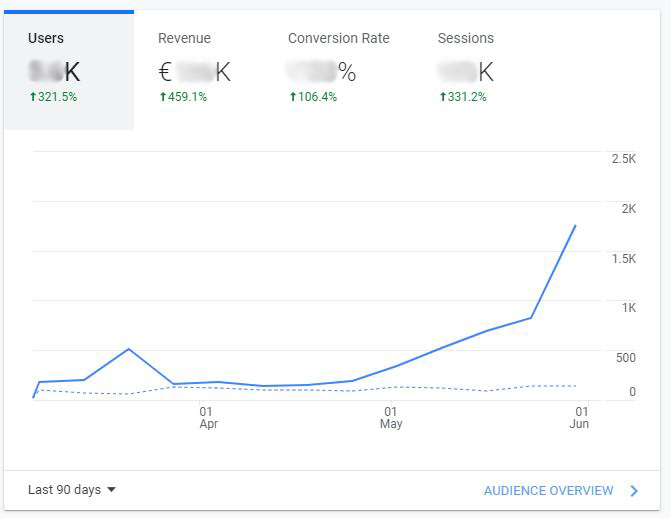The height and width of the screenshot is (518, 671).
Task: Click the chevron arrow next to Audience Overview
Action: pyautogui.click(x=634, y=491)
